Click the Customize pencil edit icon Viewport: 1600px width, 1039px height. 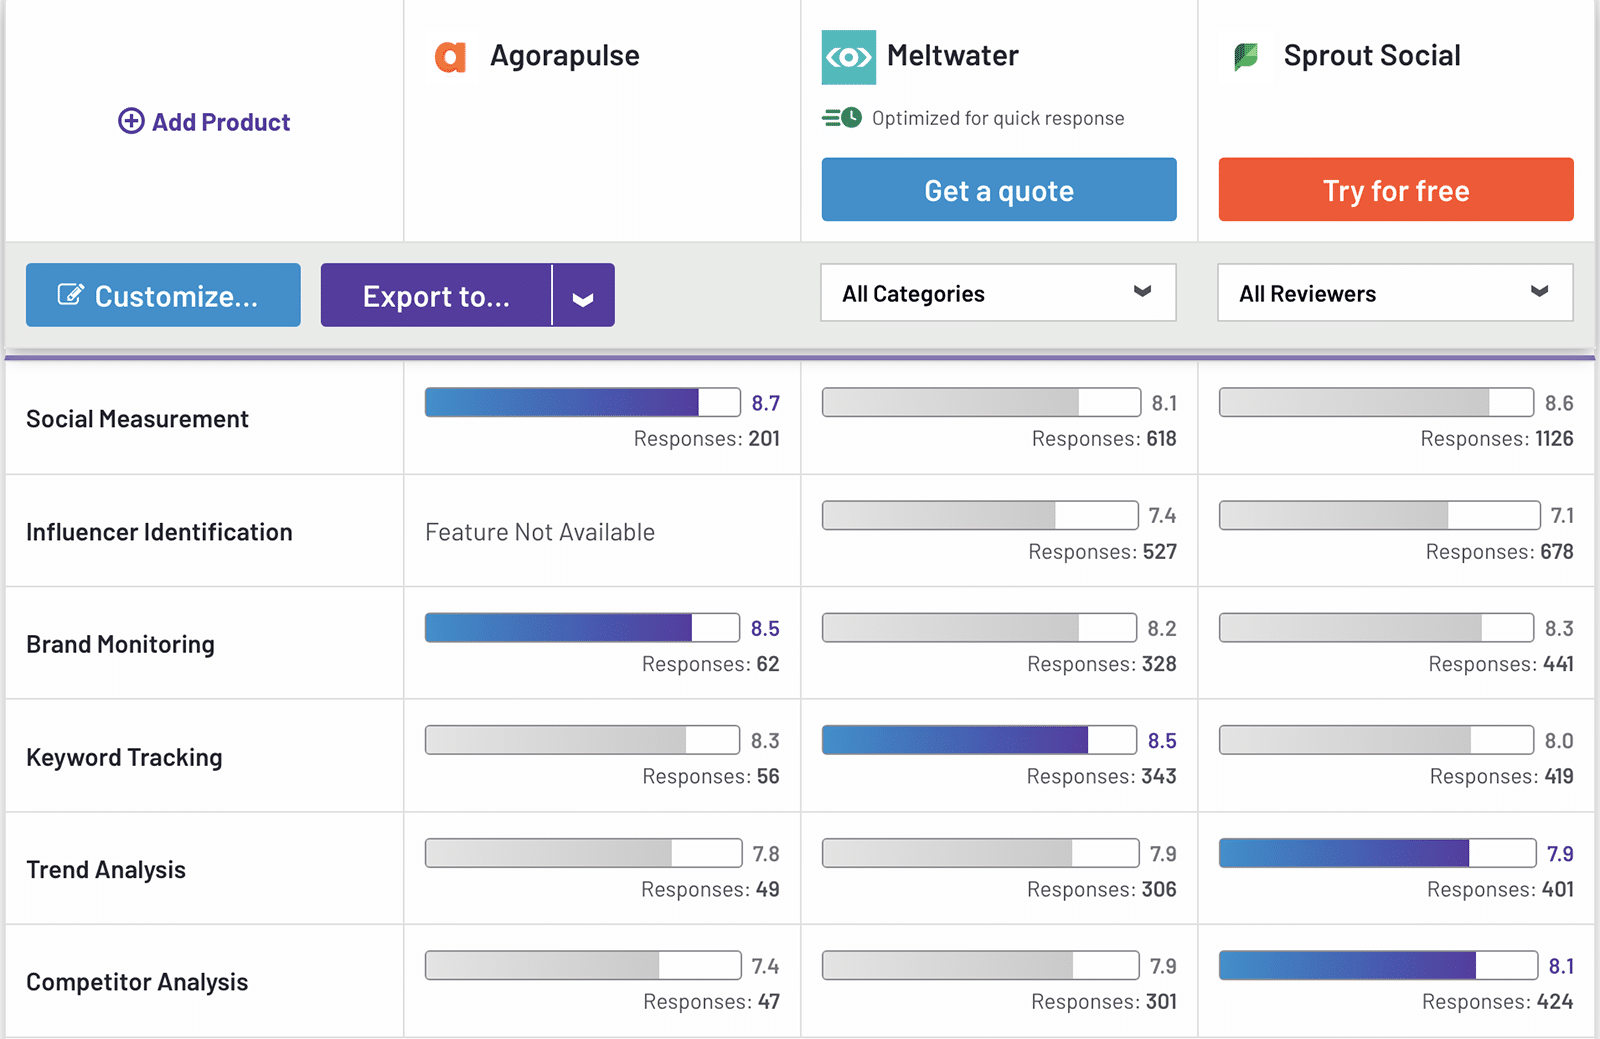tap(70, 295)
